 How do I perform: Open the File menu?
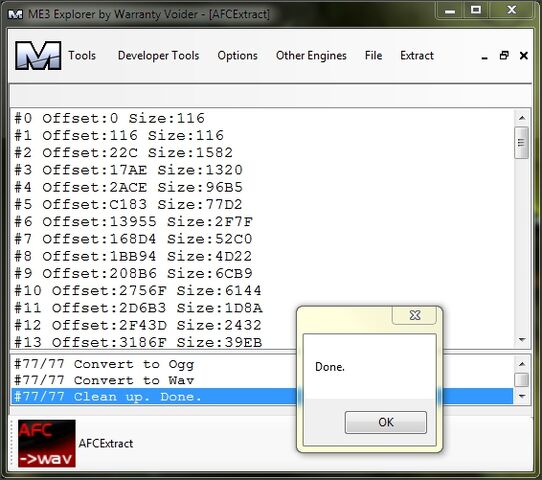[x=373, y=55]
